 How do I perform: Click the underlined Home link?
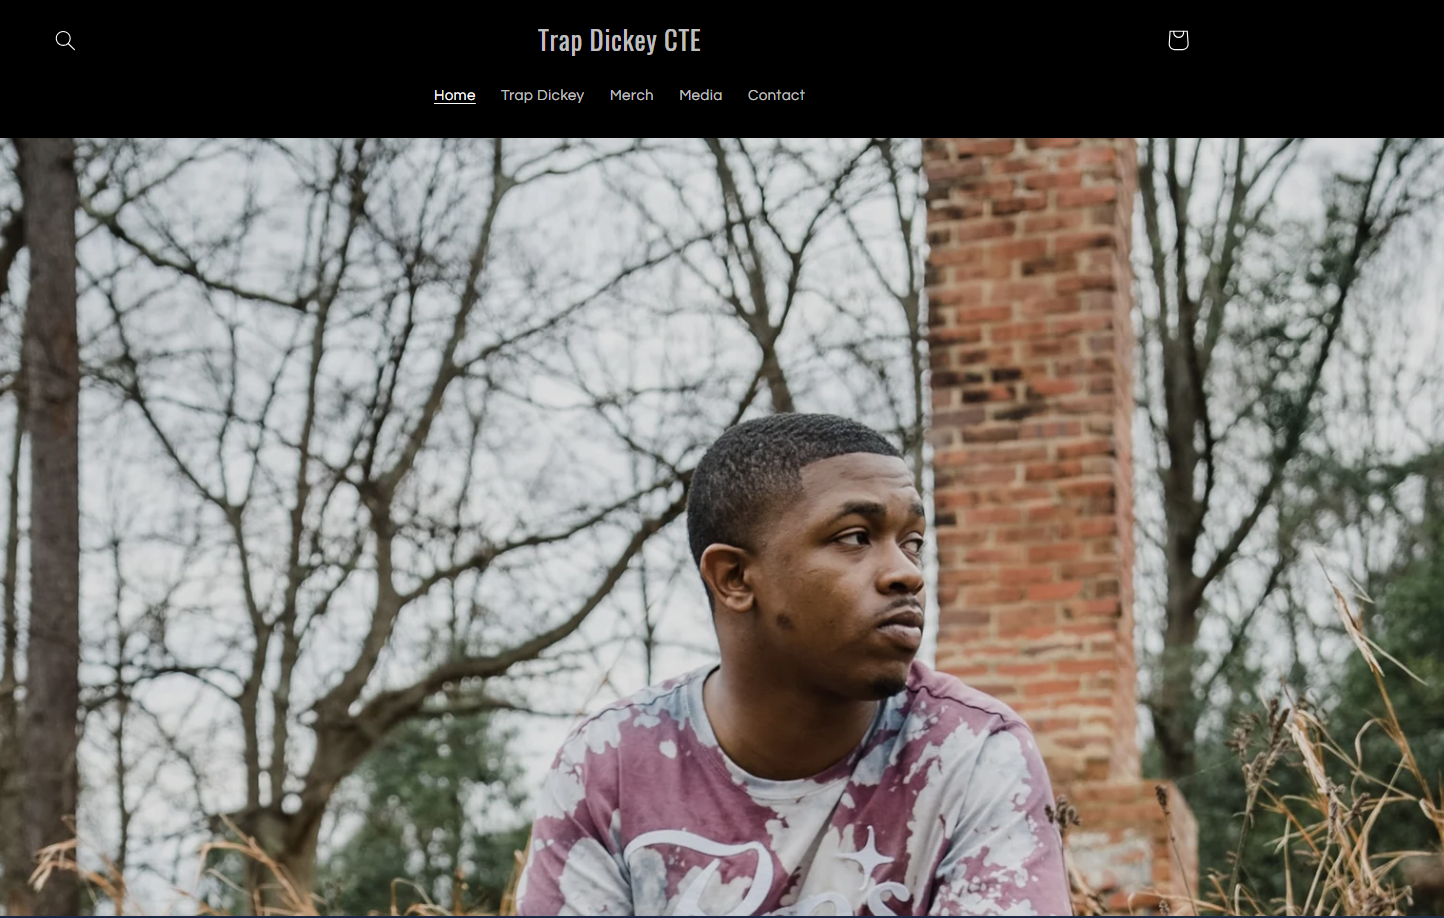point(455,95)
